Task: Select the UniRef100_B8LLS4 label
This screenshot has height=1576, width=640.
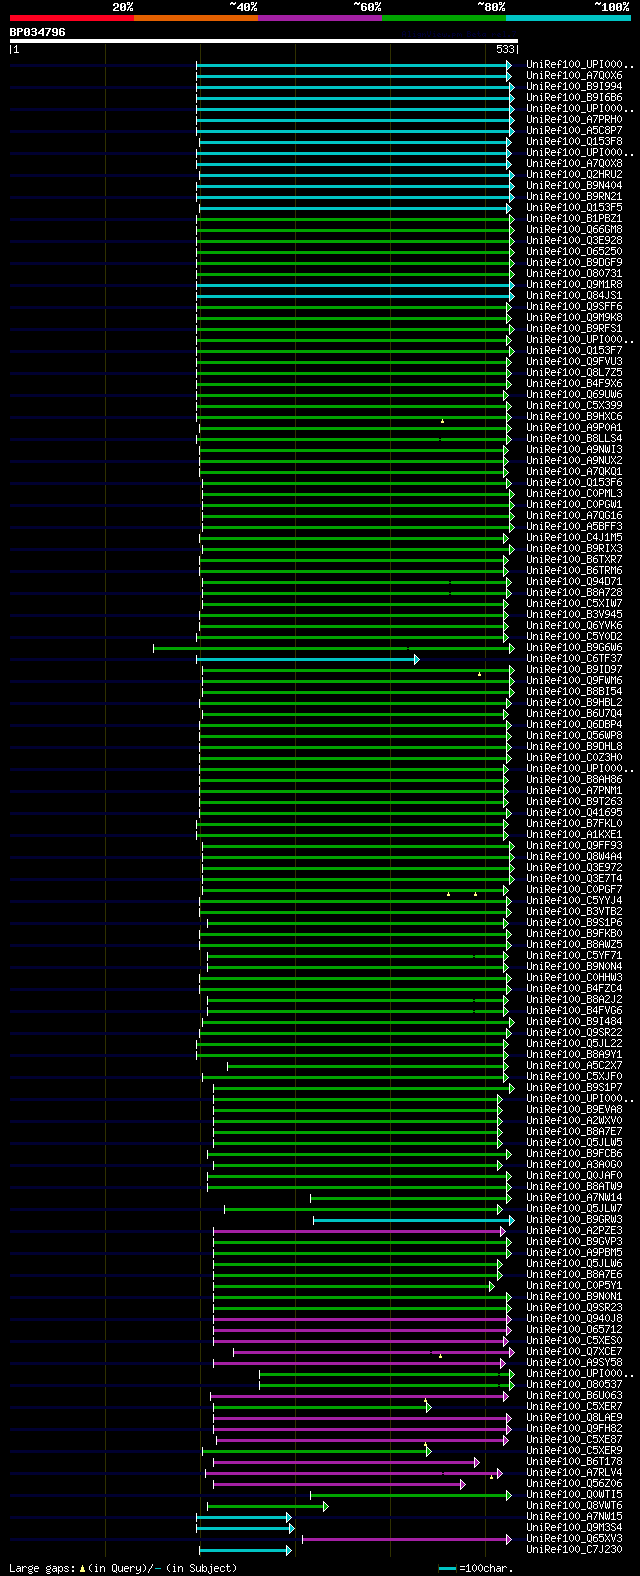Action: 574,439
